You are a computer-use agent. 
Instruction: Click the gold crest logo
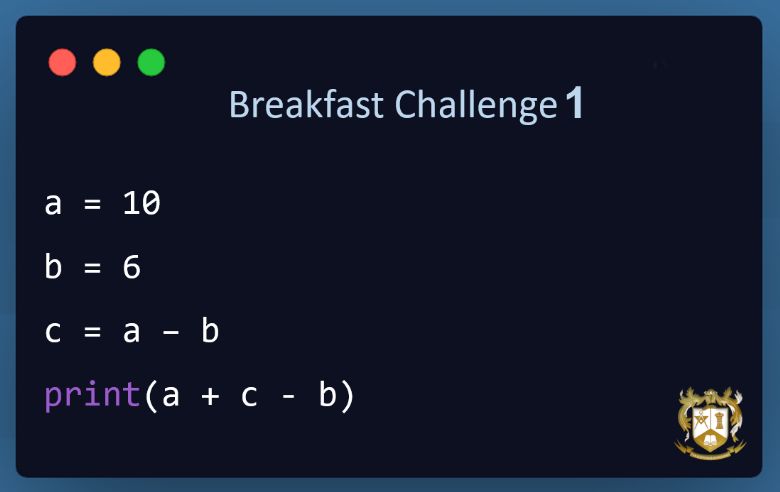[x=710, y=423]
